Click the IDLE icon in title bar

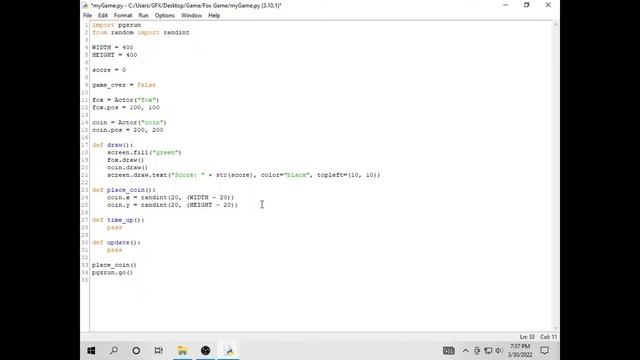85,5
